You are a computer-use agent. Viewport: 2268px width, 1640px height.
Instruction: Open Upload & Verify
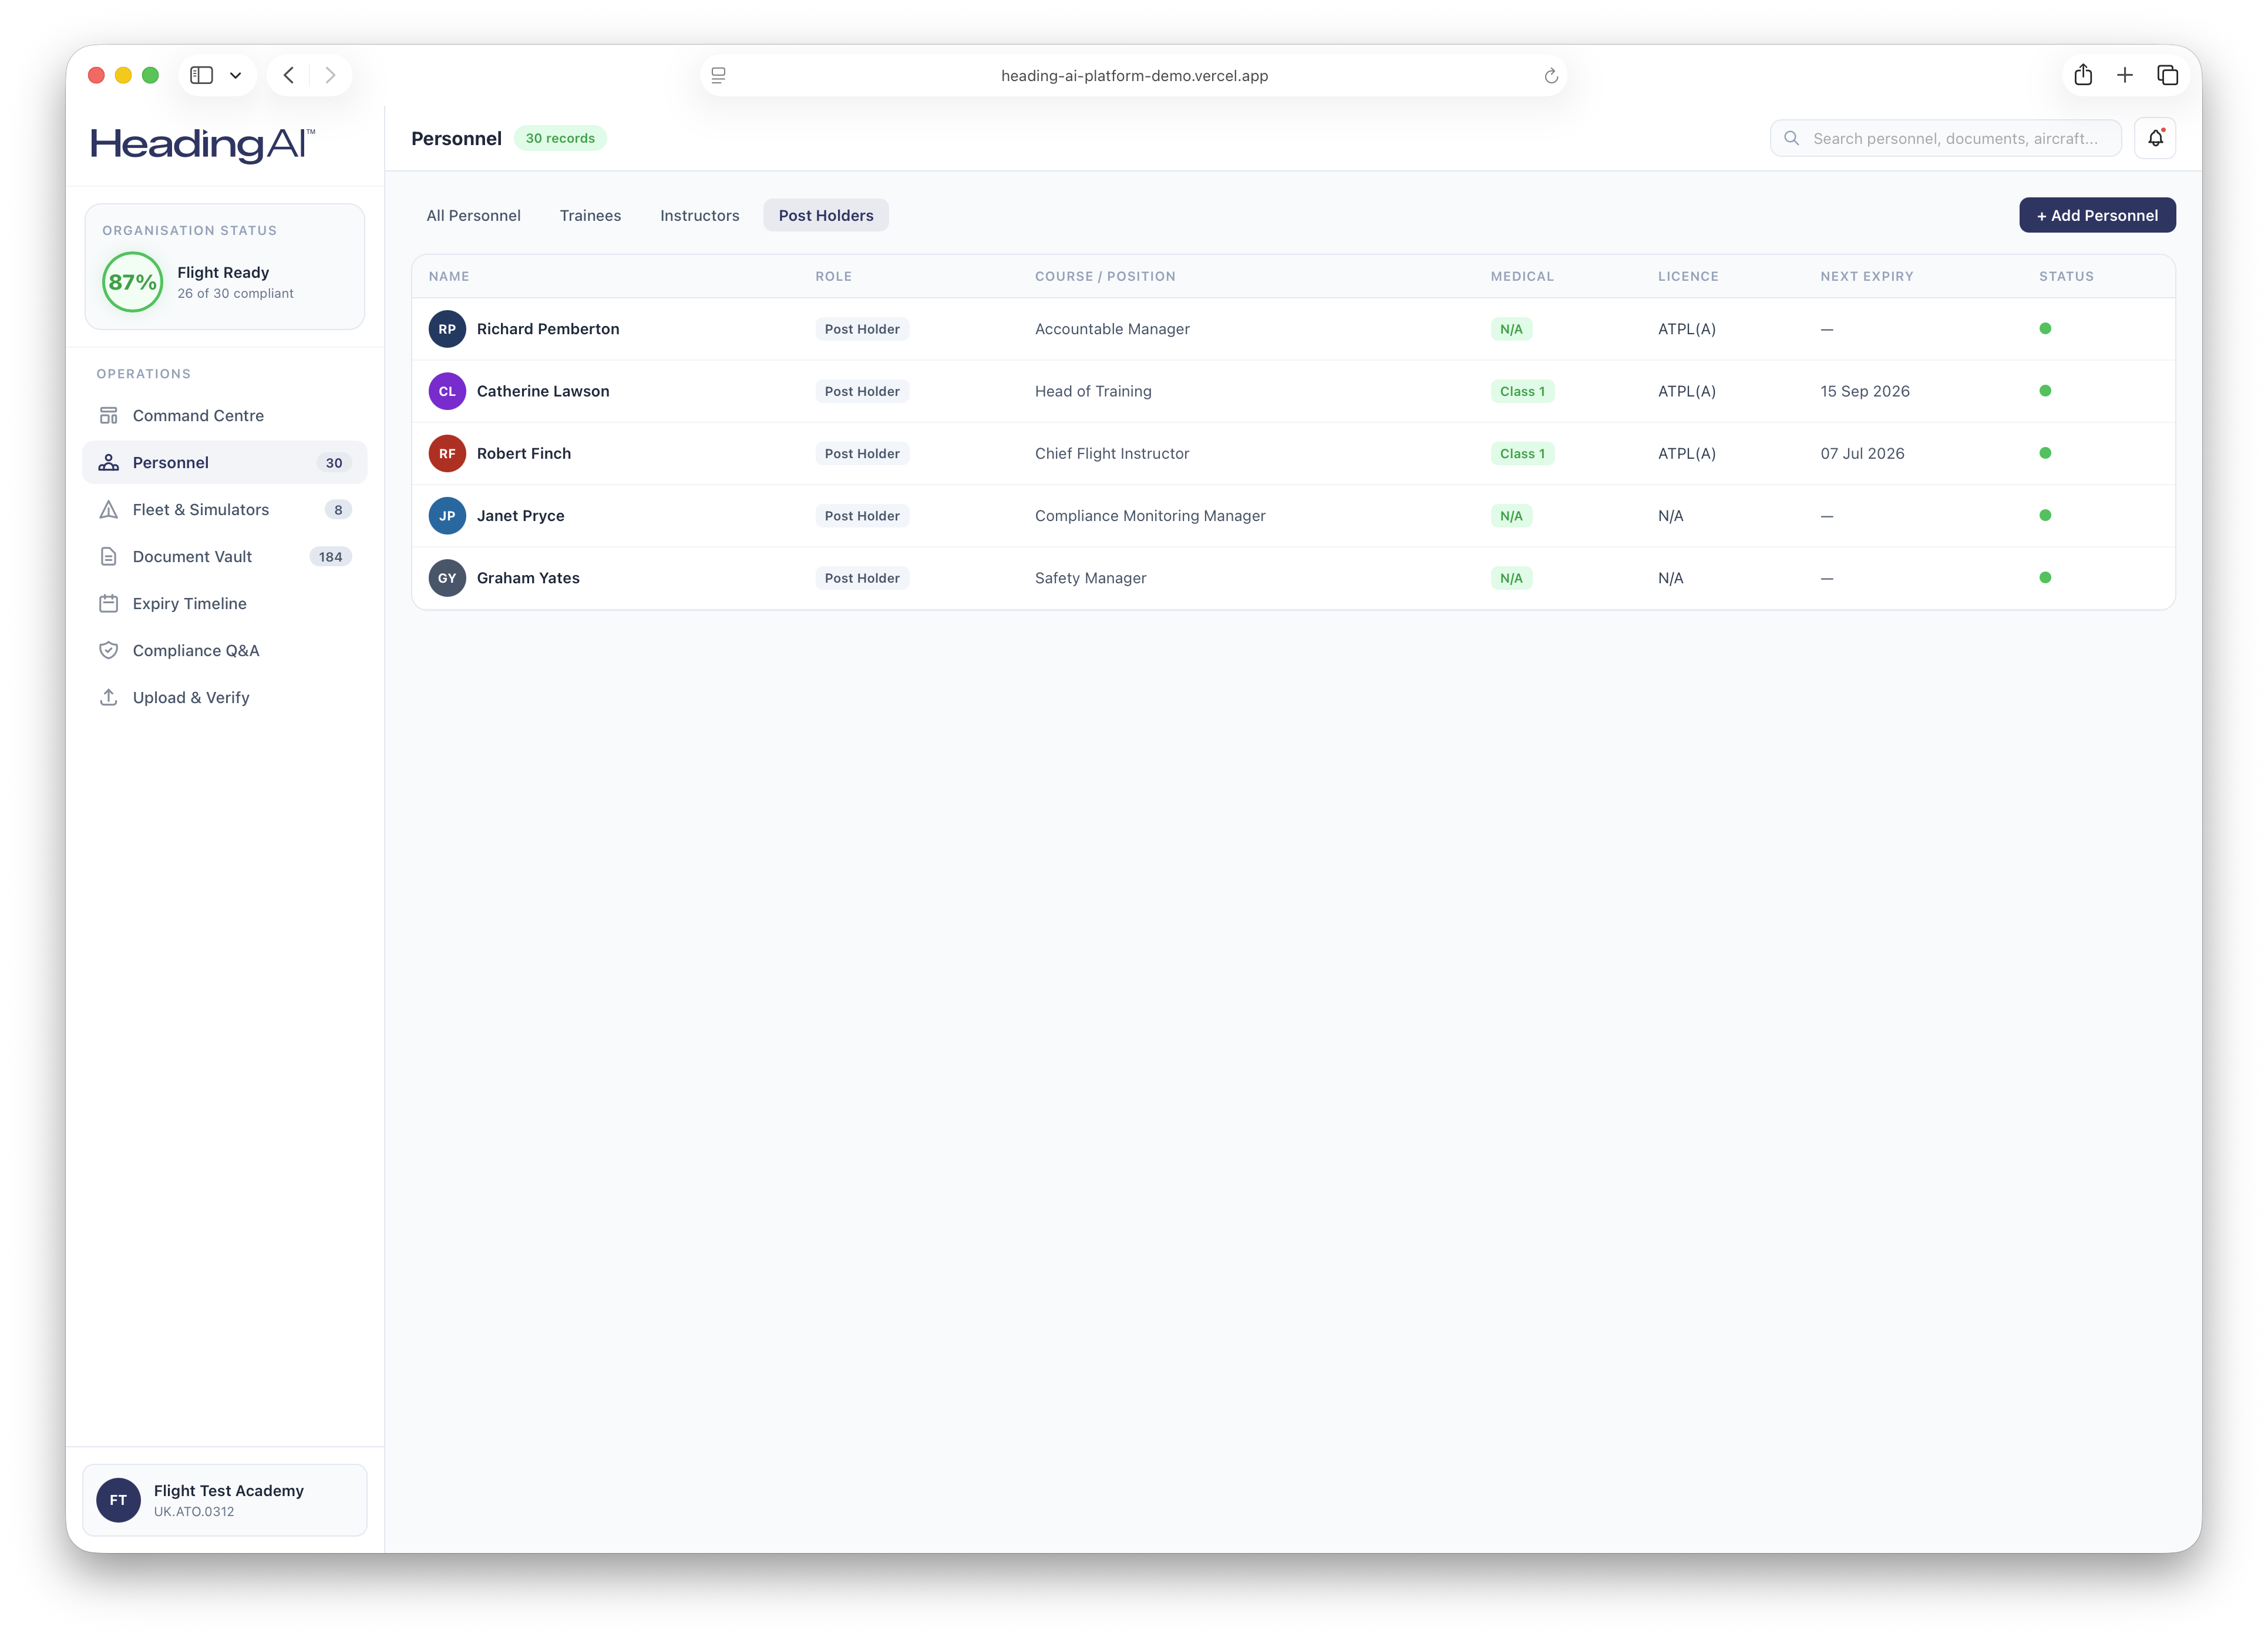tap(191, 697)
